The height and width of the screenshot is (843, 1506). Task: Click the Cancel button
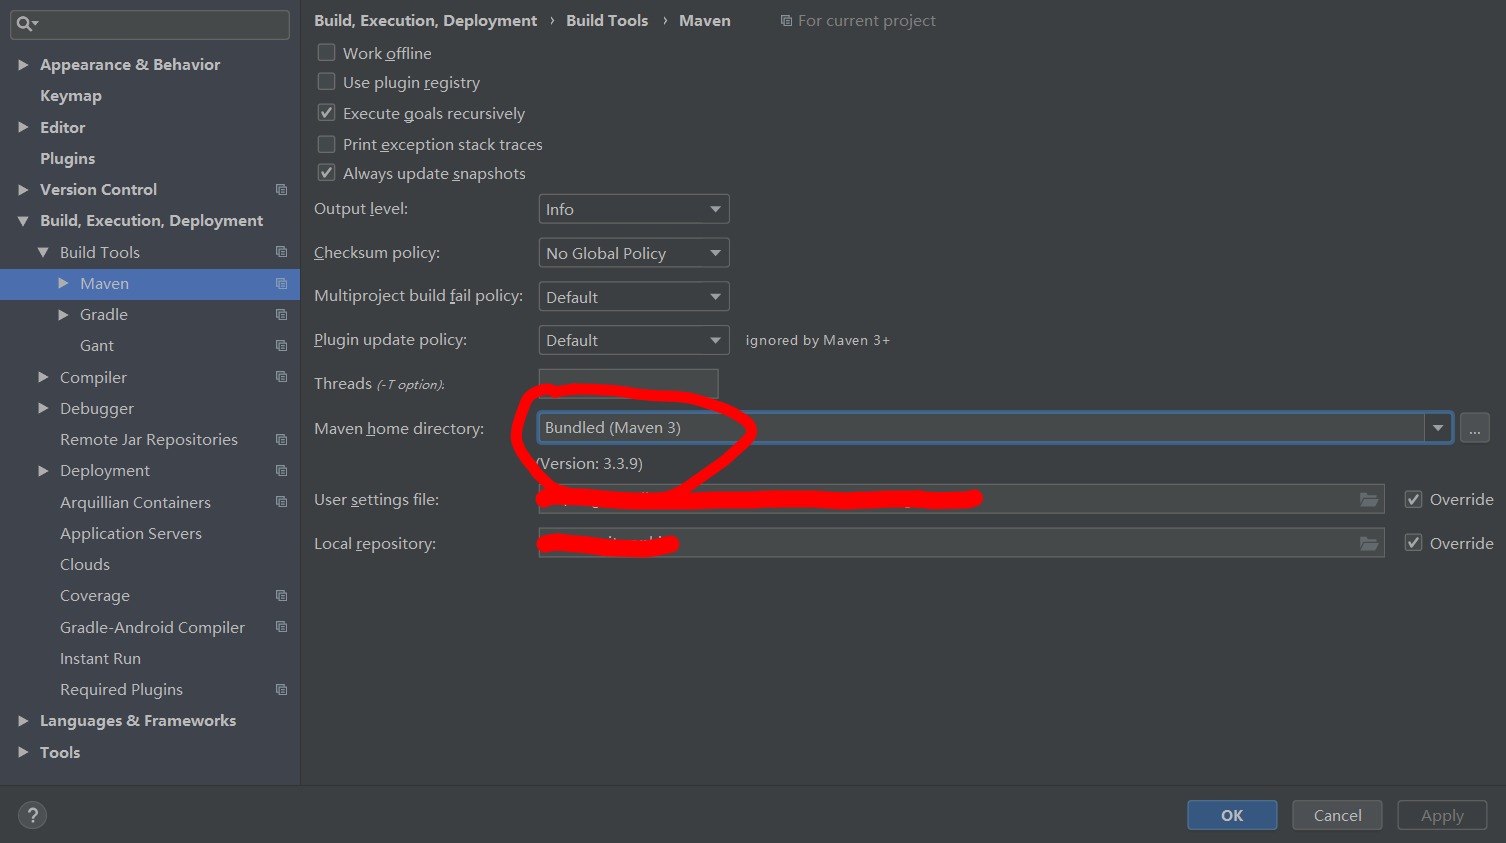[x=1337, y=815]
